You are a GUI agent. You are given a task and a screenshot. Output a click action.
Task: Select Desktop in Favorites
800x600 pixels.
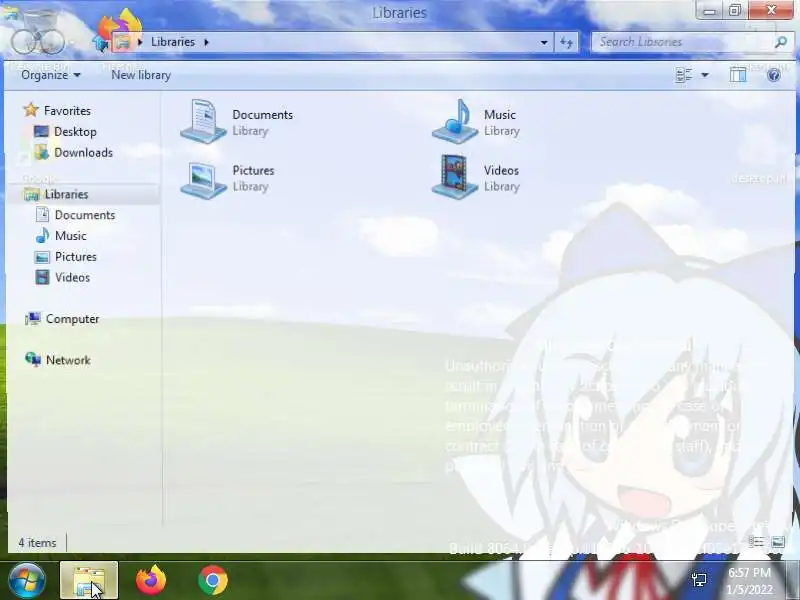(x=65, y=132)
